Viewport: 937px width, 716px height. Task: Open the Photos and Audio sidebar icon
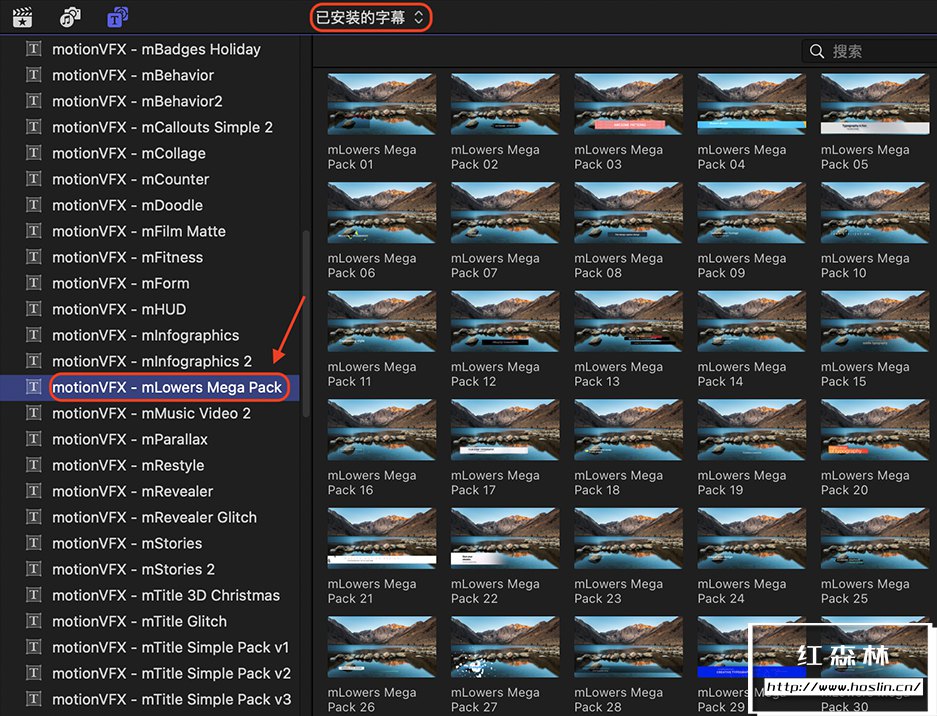point(70,17)
